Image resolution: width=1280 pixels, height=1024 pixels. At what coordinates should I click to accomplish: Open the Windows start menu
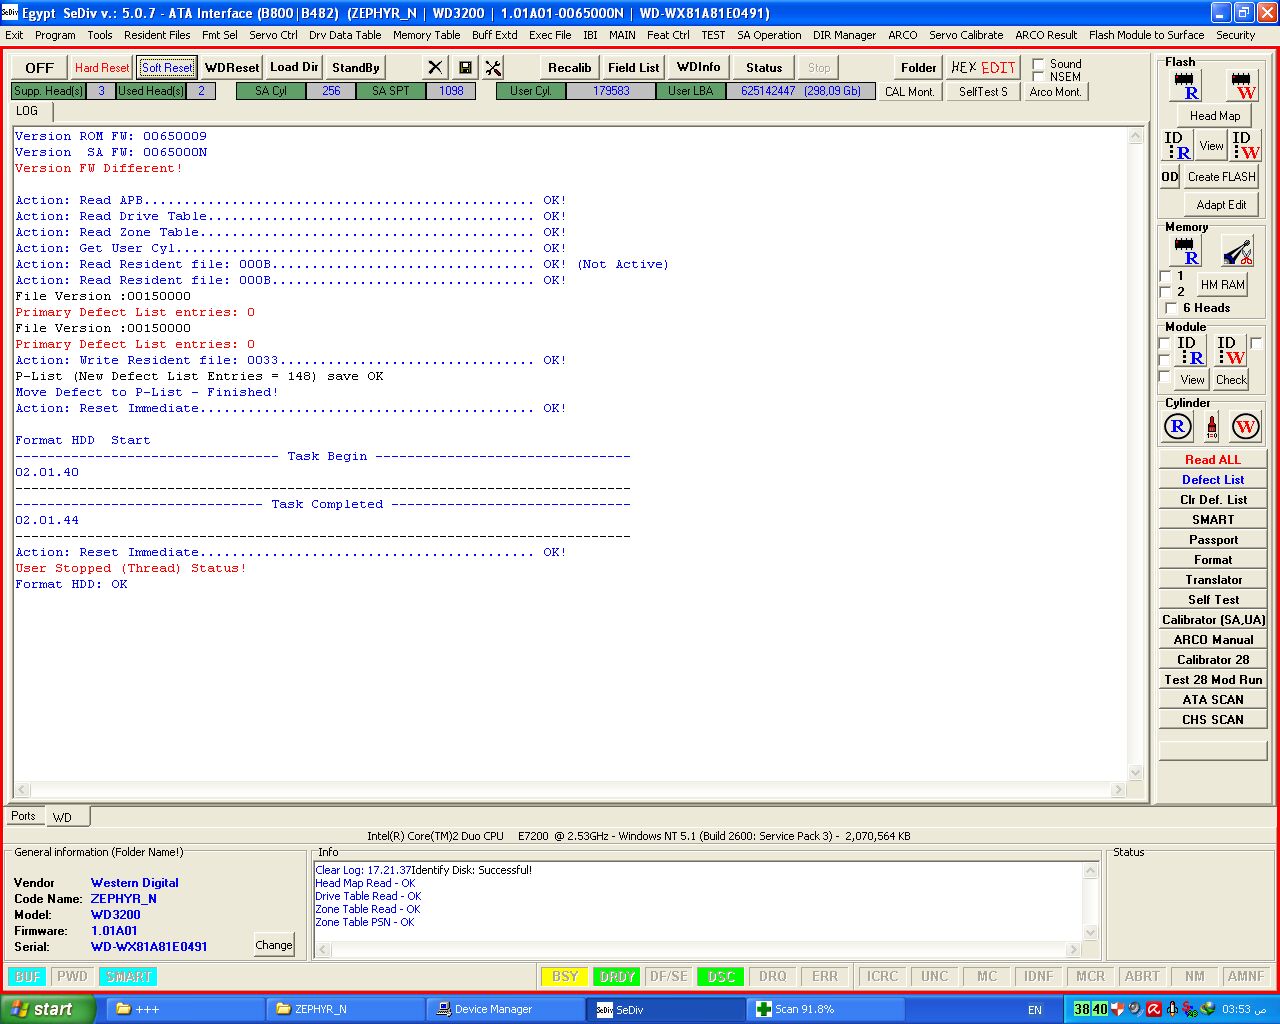[47, 1009]
